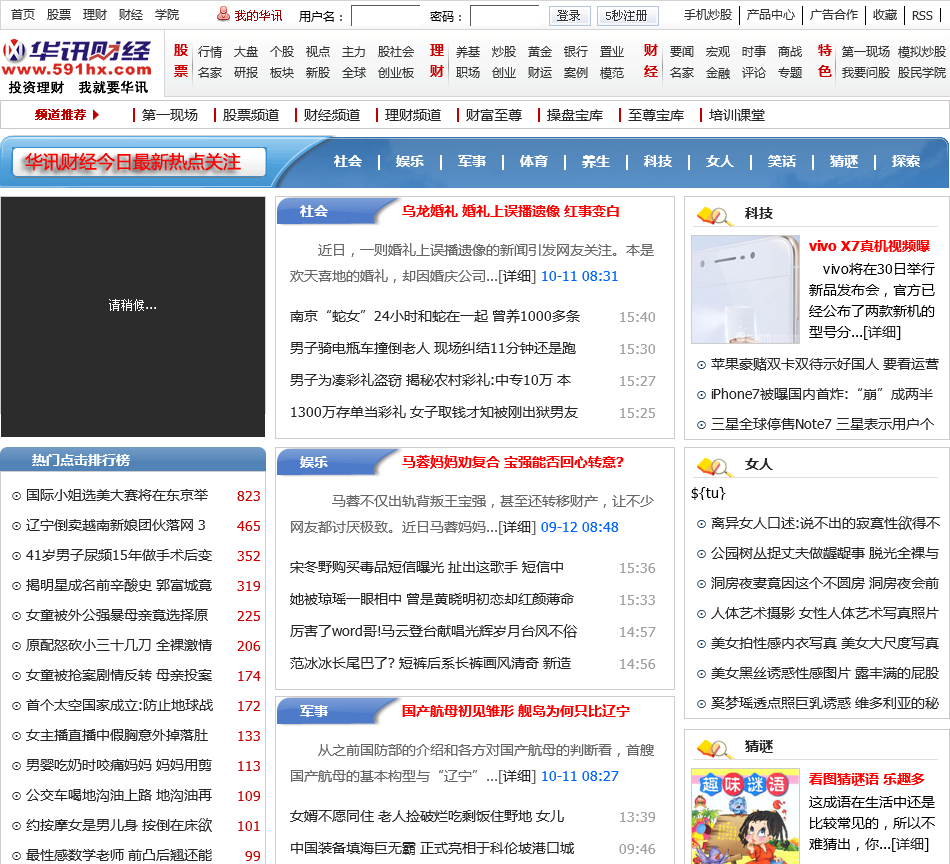This screenshot has width=950, height=864.
Task: Open ranking item 辽宁倒卖越南新娘团伙落网
Action: coord(115,525)
